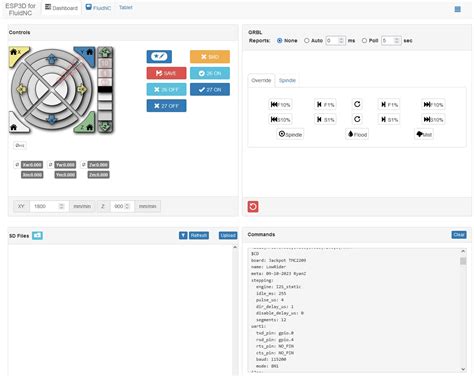Zero the Zw work coordinate
The width and height of the screenshot is (474, 376).
tap(84, 165)
